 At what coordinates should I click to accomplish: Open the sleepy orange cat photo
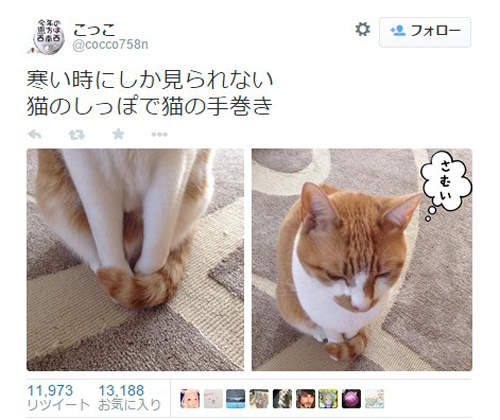pyautogui.click(x=362, y=260)
